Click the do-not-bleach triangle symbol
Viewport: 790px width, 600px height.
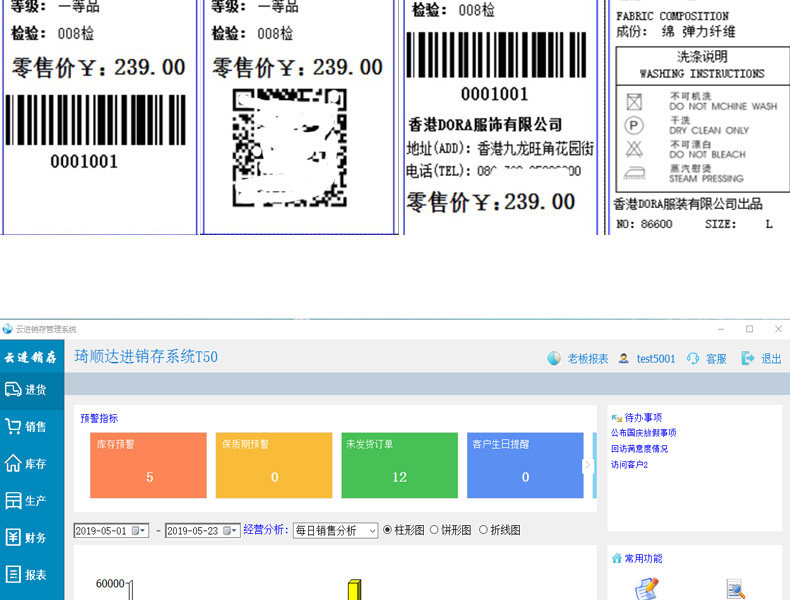click(x=634, y=149)
